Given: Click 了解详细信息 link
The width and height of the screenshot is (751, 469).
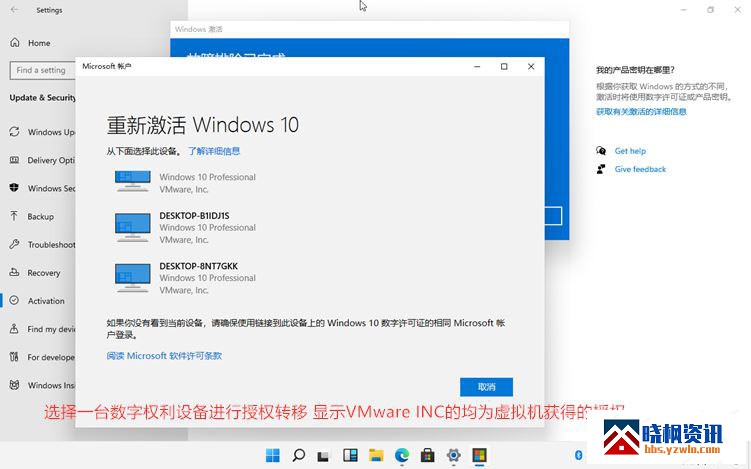Looking at the screenshot, I should click(x=214, y=151).
